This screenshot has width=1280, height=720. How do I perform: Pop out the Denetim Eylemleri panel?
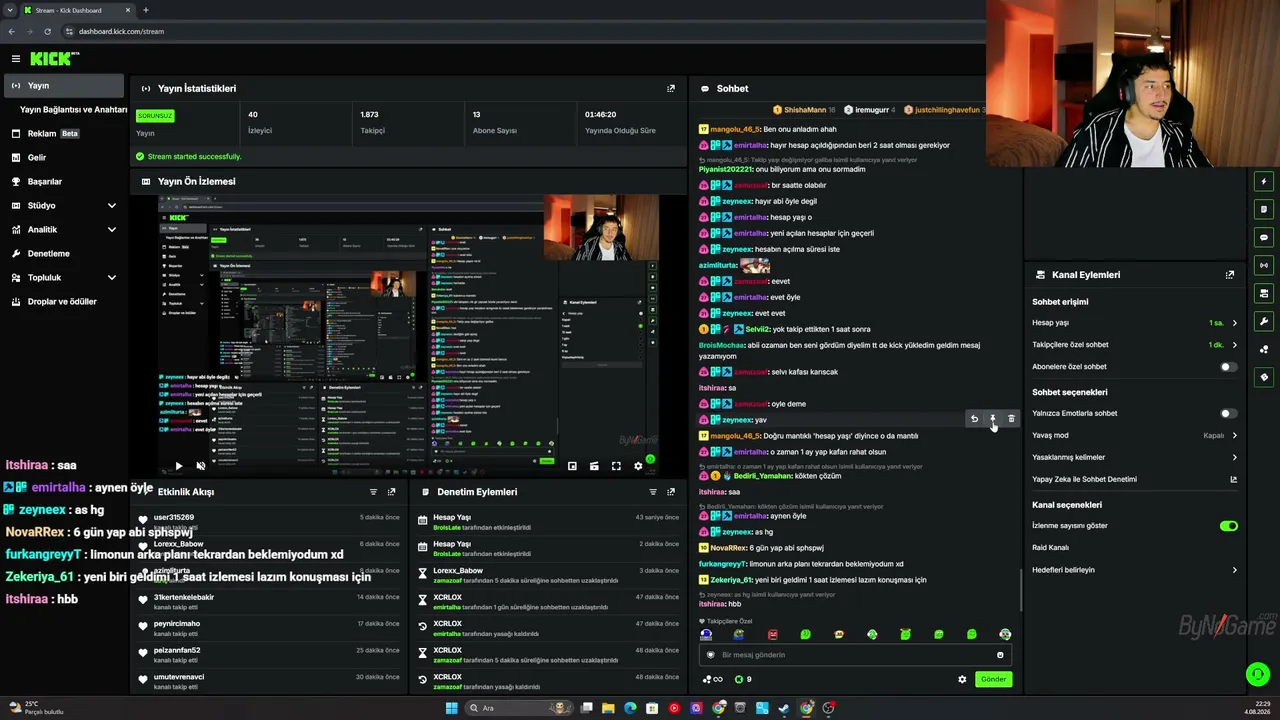671,492
